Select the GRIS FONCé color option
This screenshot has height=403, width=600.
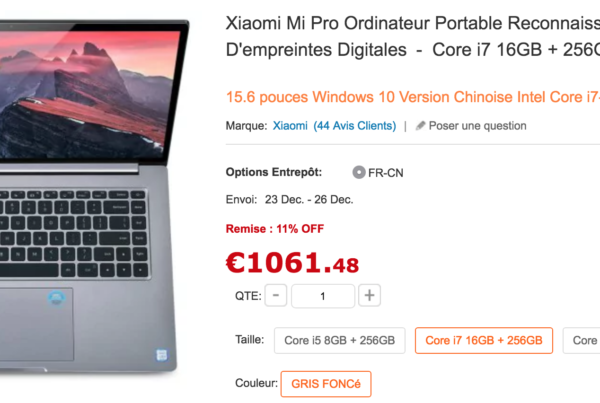(x=326, y=384)
